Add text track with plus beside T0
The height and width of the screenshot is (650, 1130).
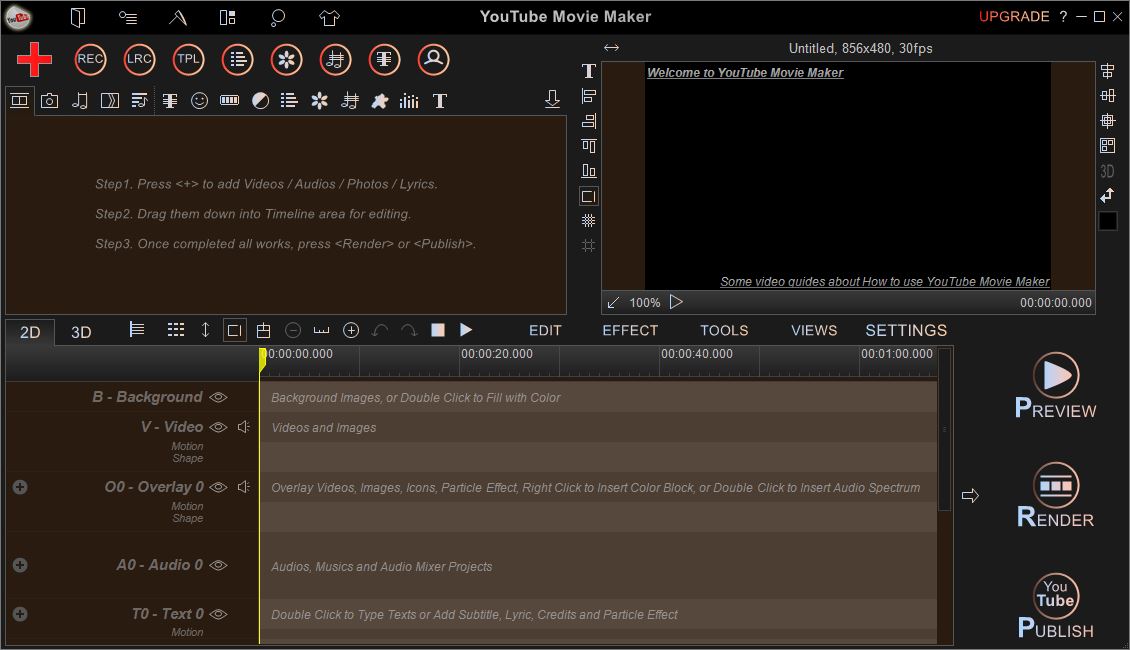point(20,614)
